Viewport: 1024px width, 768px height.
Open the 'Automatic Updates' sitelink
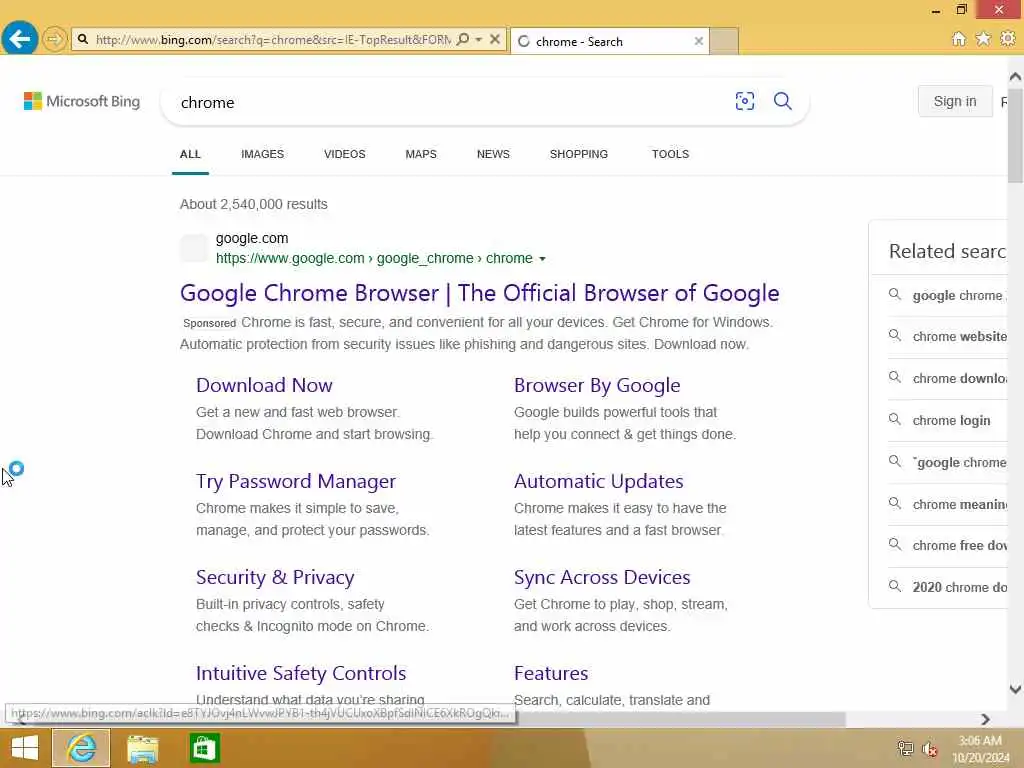[599, 481]
